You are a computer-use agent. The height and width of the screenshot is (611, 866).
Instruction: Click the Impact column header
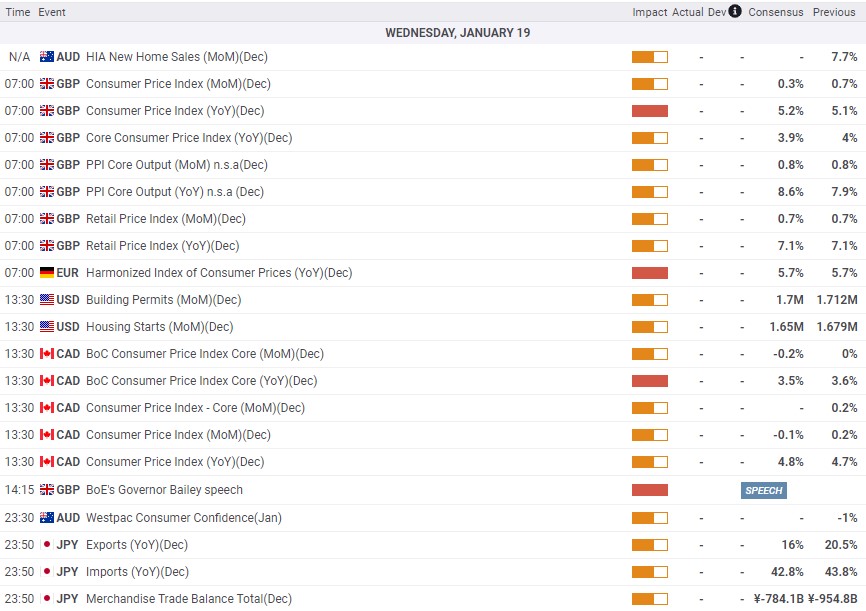(x=649, y=12)
